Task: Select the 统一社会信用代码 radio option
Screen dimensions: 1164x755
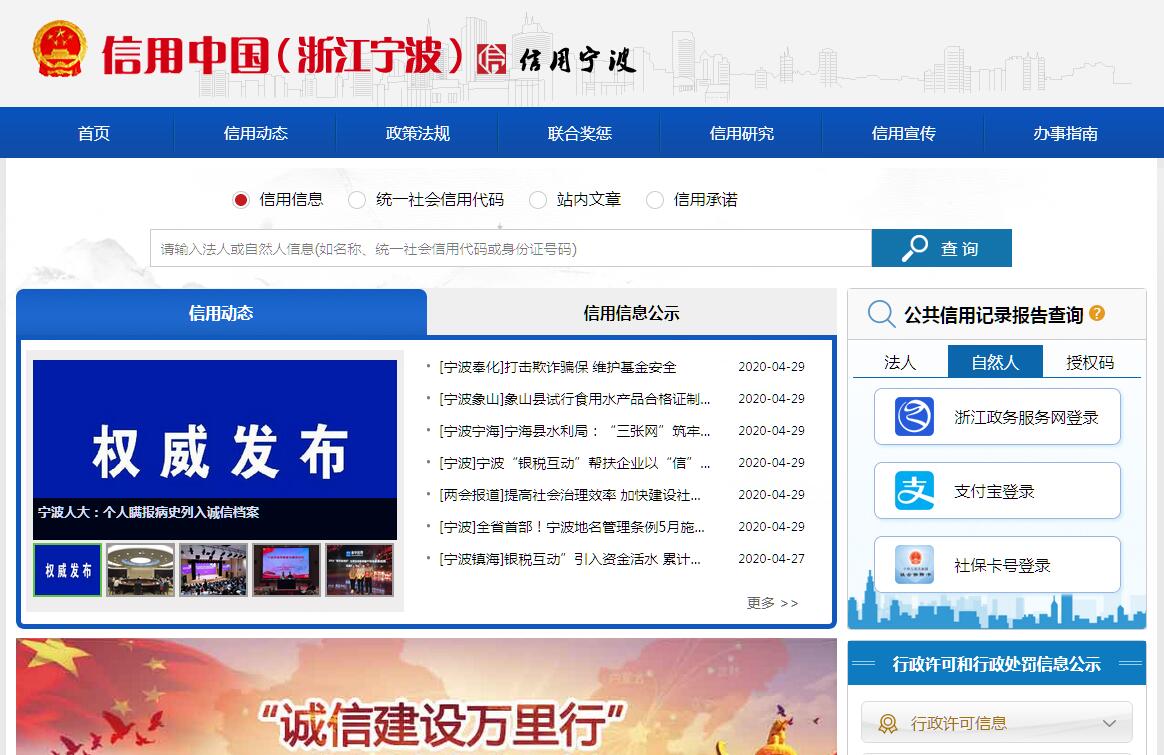Action: [x=357, y=200]
